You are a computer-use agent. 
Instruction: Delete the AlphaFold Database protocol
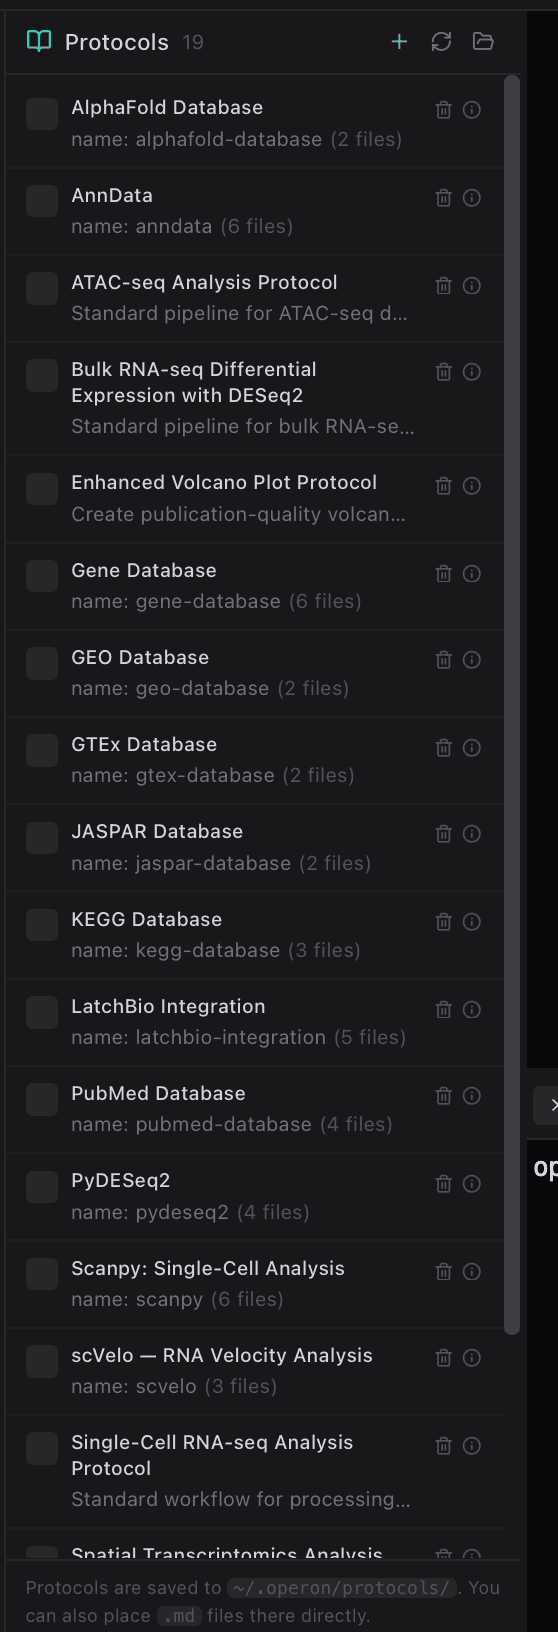(444, 110)
